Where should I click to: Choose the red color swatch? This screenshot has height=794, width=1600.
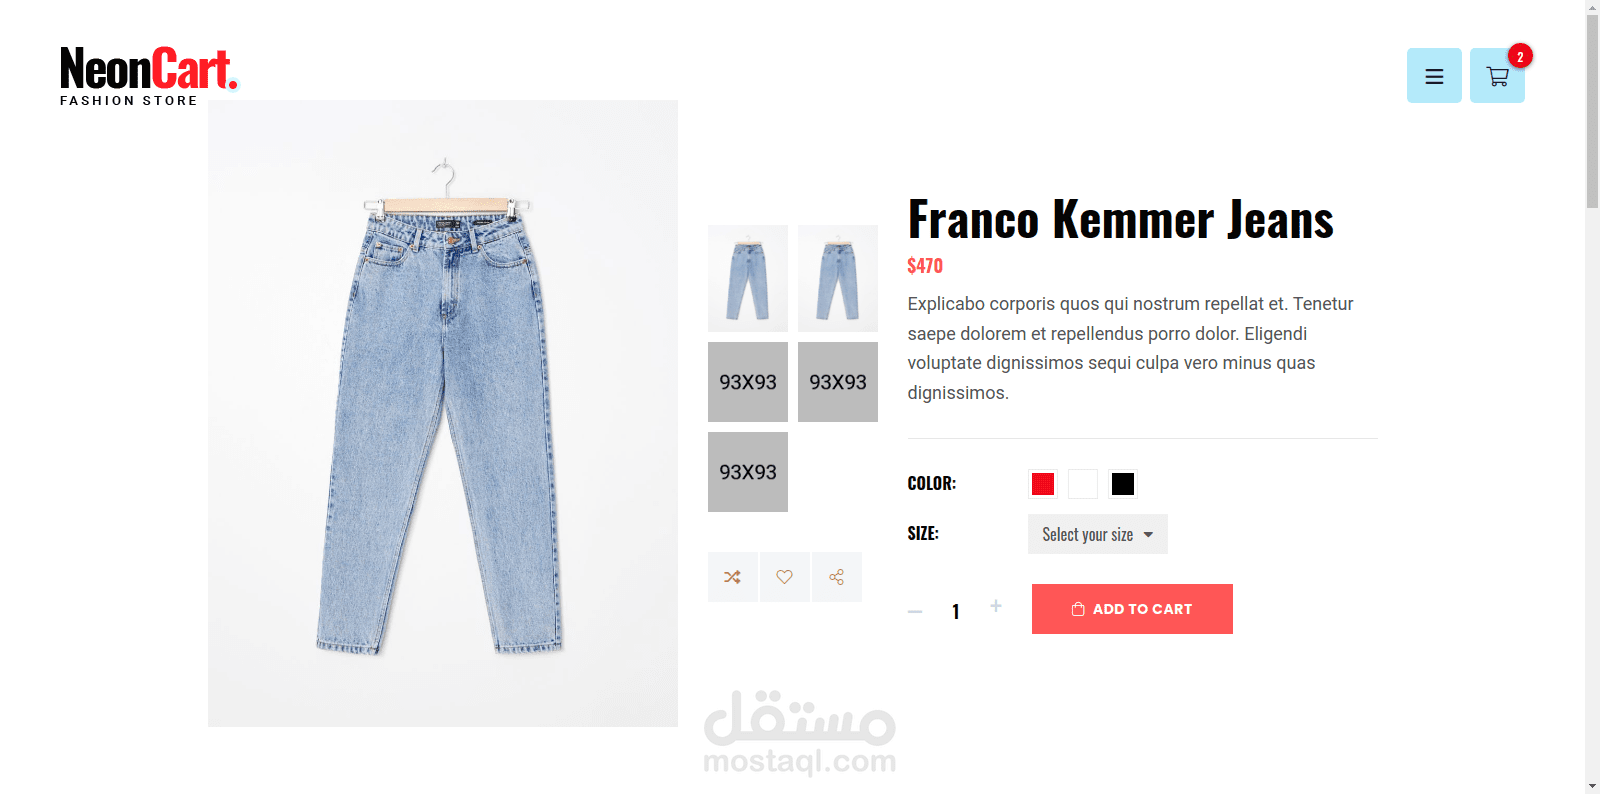point(1043,484)
